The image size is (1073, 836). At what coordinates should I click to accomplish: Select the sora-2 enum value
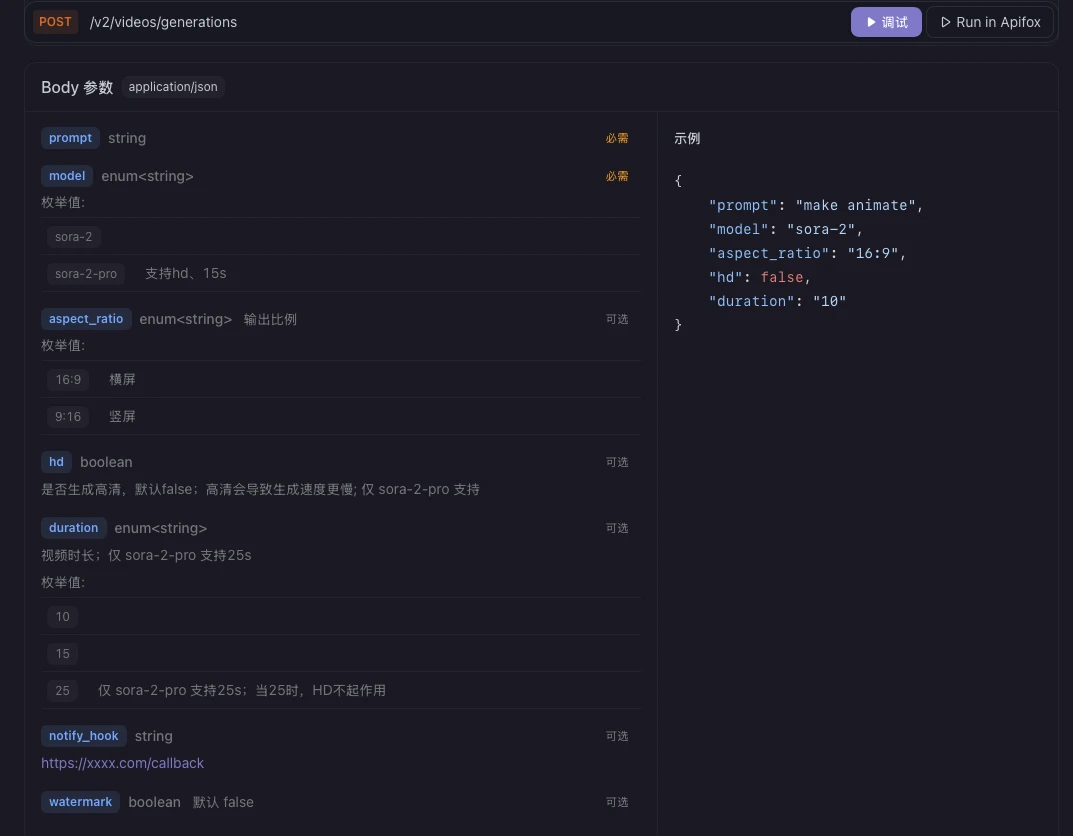[x=73, y=237]
